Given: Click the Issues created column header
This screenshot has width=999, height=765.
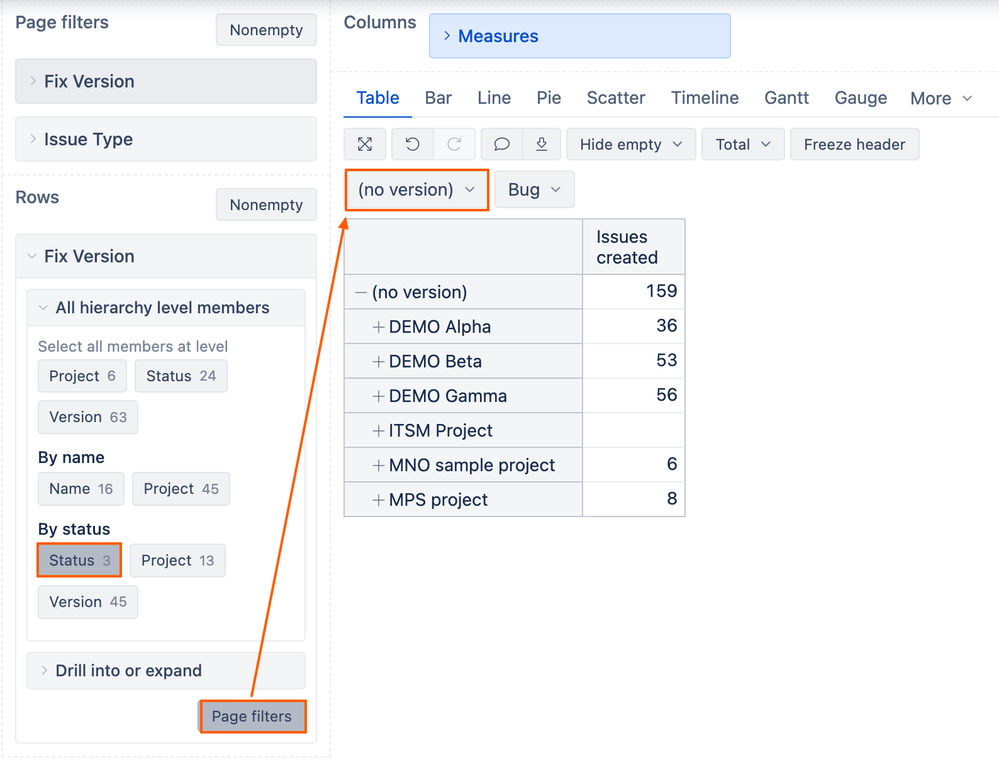Looking at the screenshot, I should pyautogui.click(x=633, y=247).
